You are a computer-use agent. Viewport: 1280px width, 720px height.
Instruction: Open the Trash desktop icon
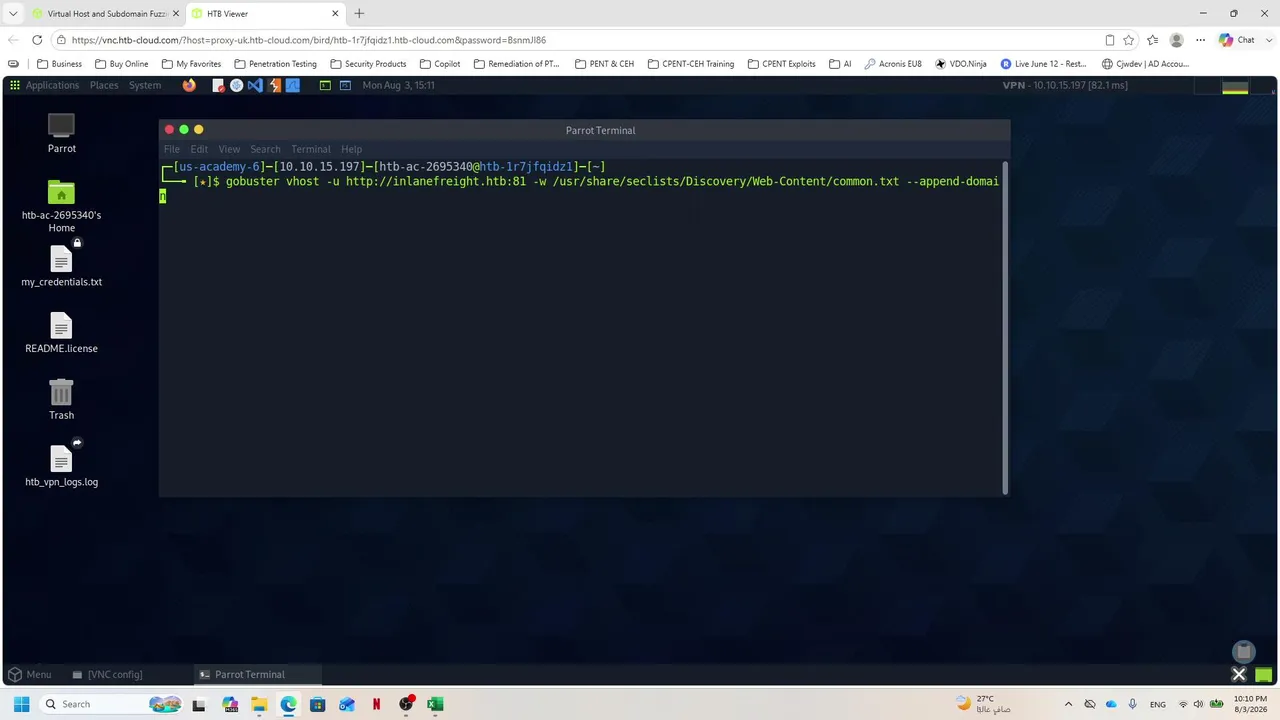click(x=61, y=400)
